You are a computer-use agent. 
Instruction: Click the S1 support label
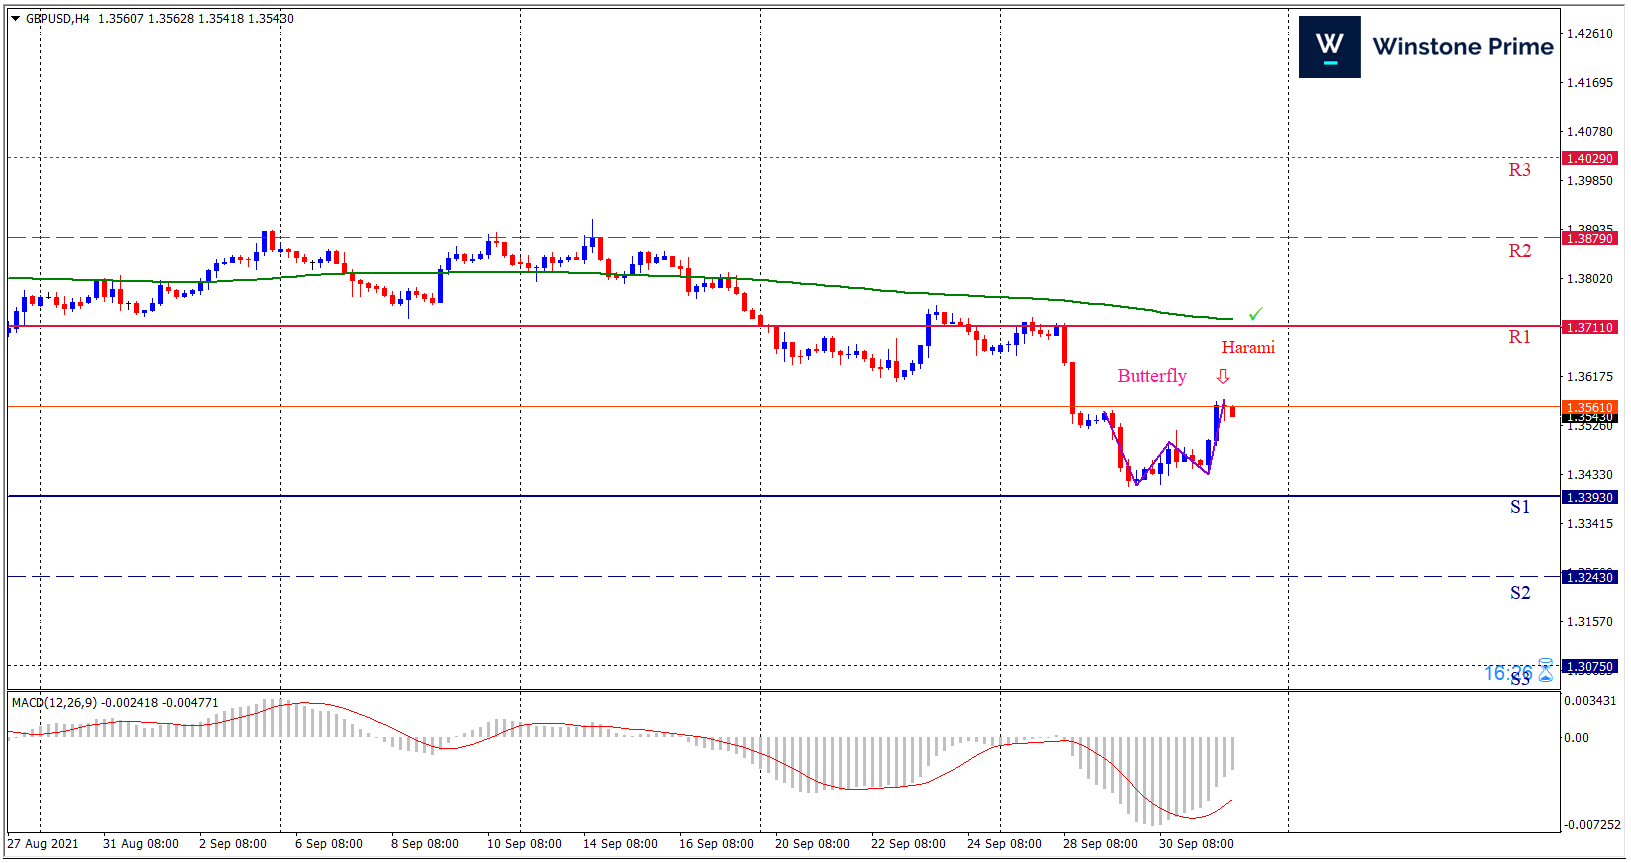1519,507
